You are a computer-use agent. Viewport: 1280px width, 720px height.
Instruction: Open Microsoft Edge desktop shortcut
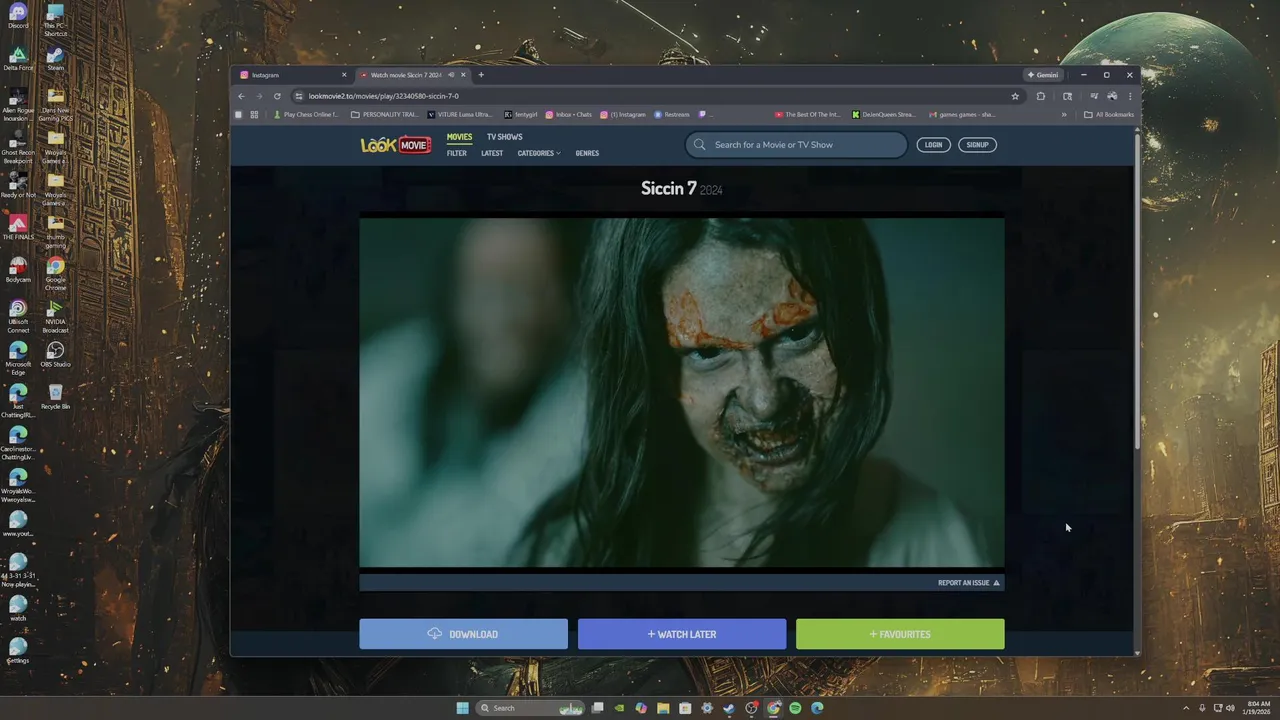point(18,358)
